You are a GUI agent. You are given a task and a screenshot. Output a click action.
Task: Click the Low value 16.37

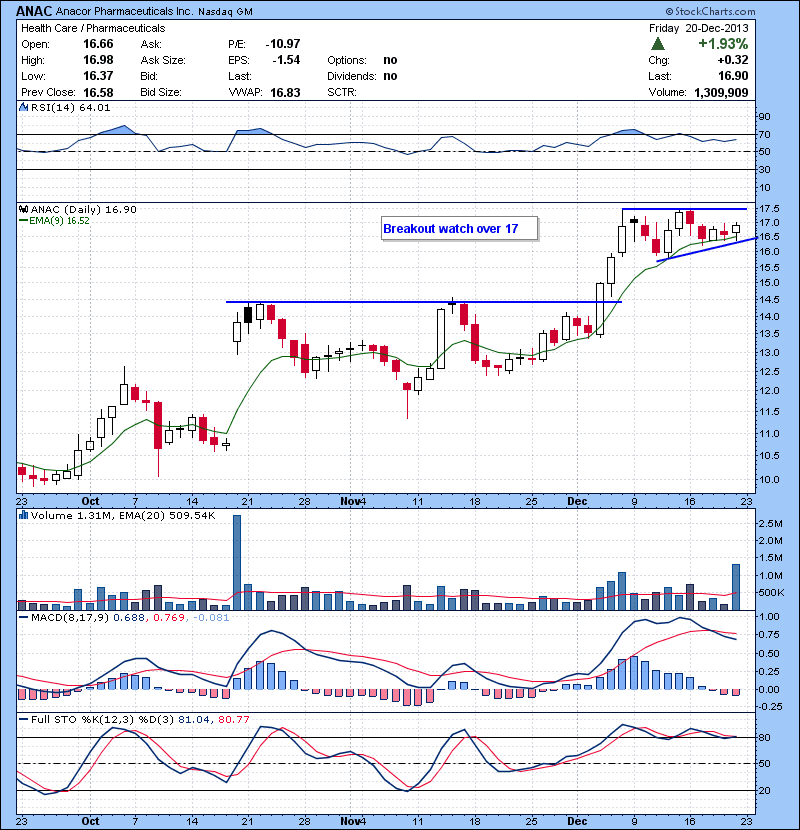pos(98,76)
